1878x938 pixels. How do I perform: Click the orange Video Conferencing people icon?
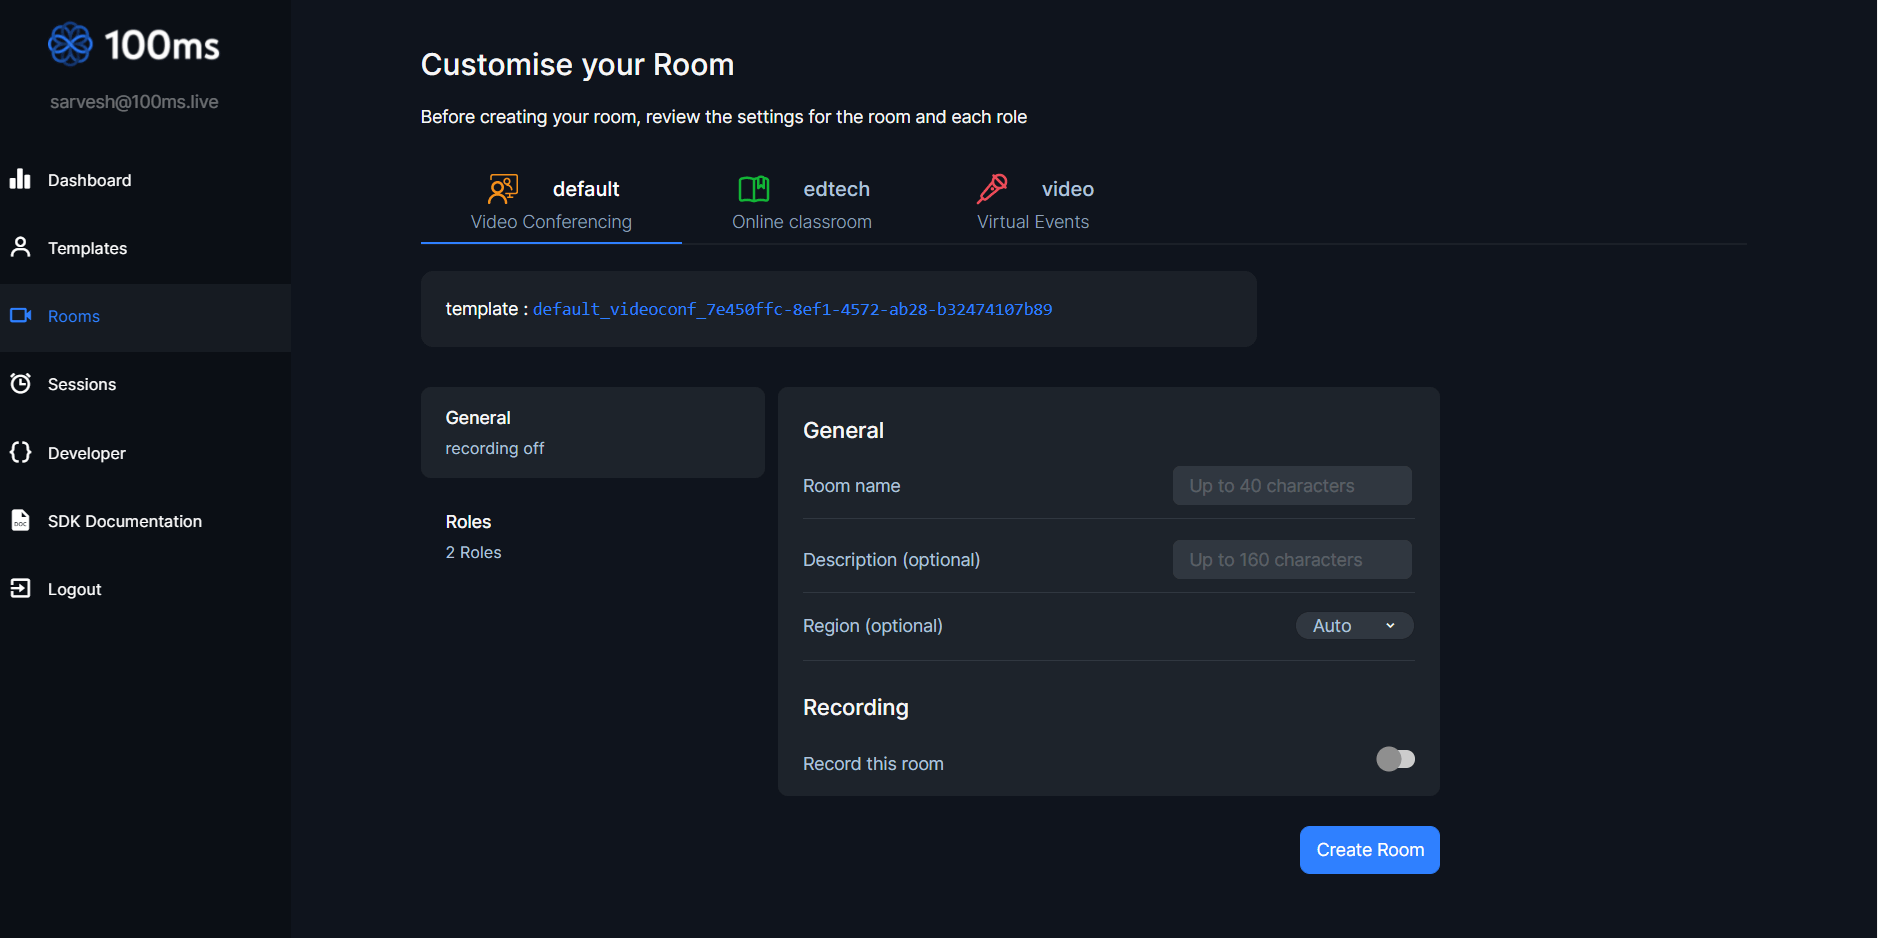point(502,188)
